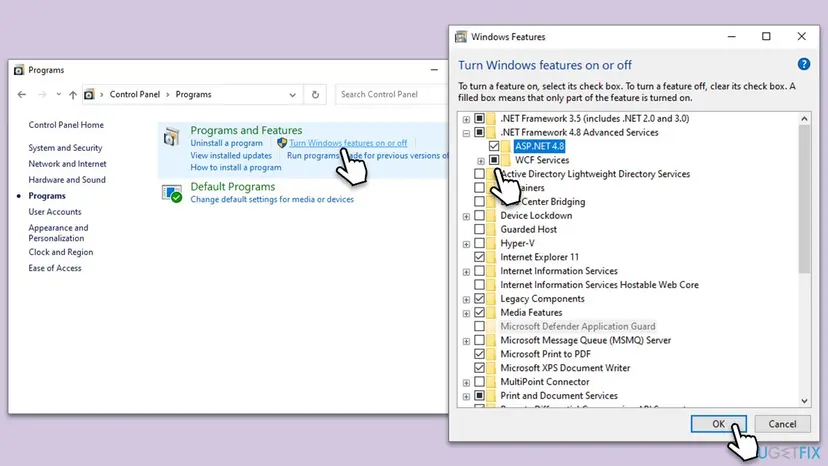
Task: Click folder icon next to Media Features
Action: pos(491,312)
